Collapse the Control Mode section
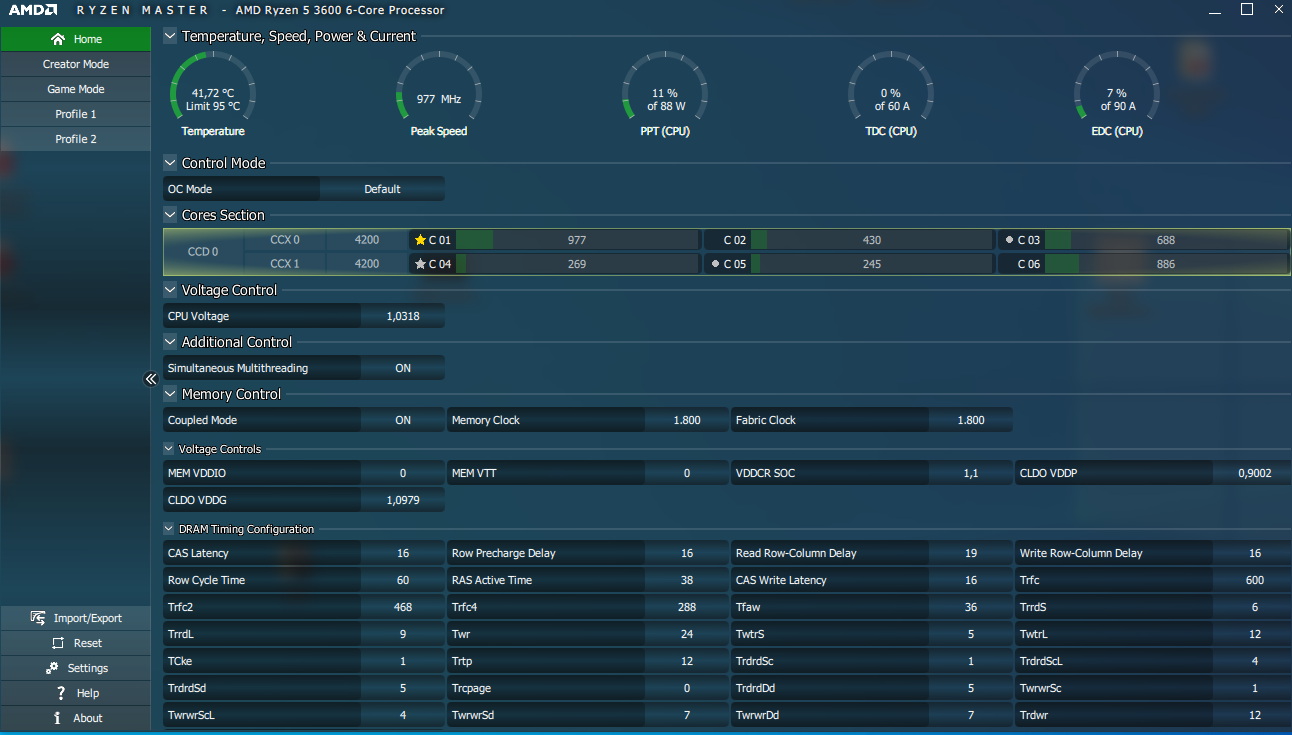1292x735 pixels. click(x=170, y=163)
